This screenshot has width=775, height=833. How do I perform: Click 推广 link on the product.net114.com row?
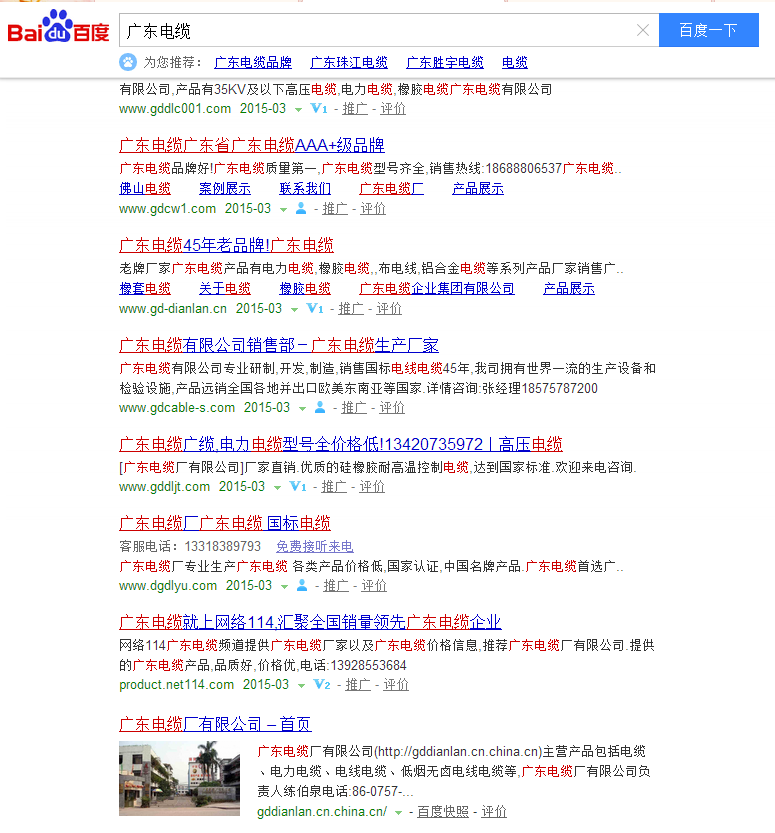click(358, 684)
